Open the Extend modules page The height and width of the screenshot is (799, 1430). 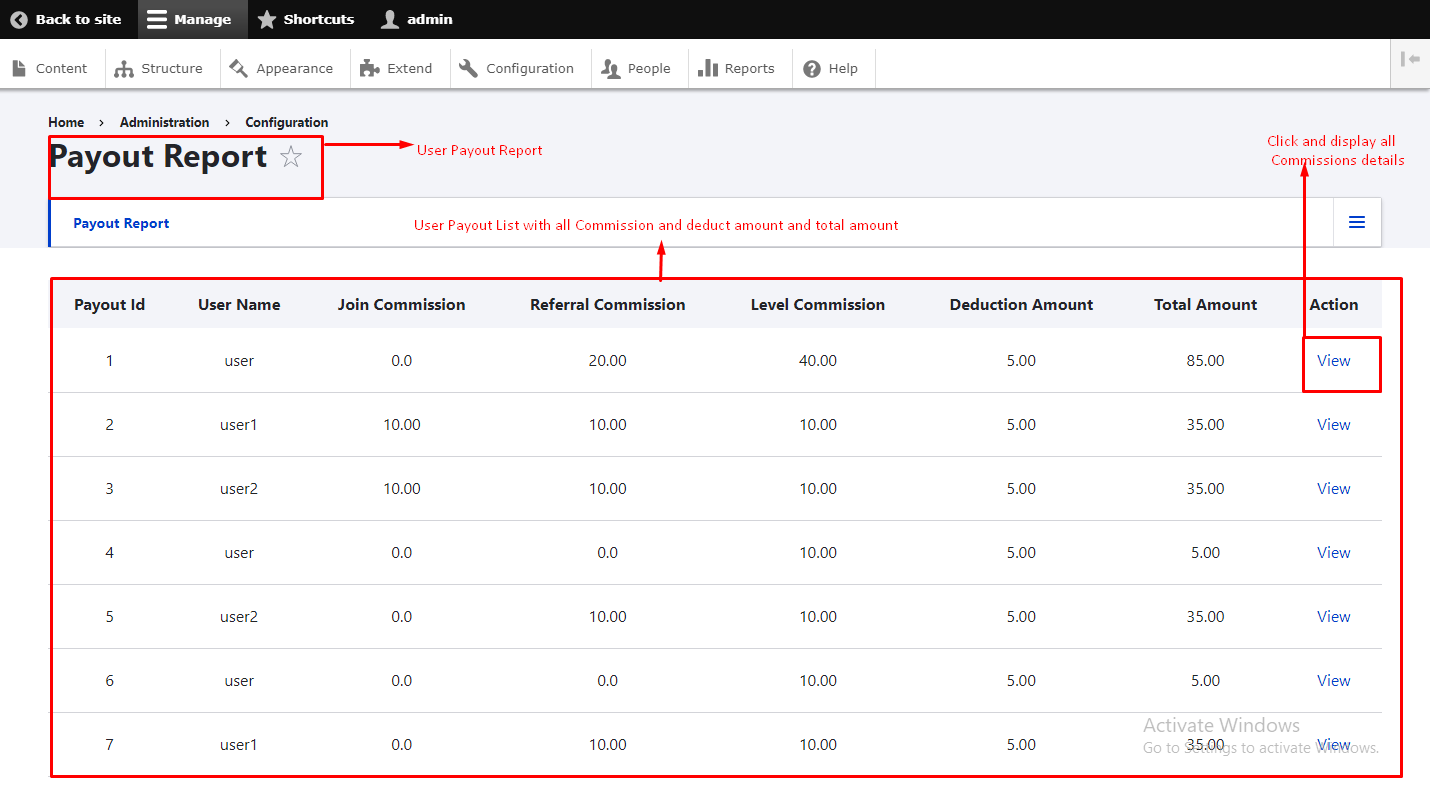click(x=397, y=68)
